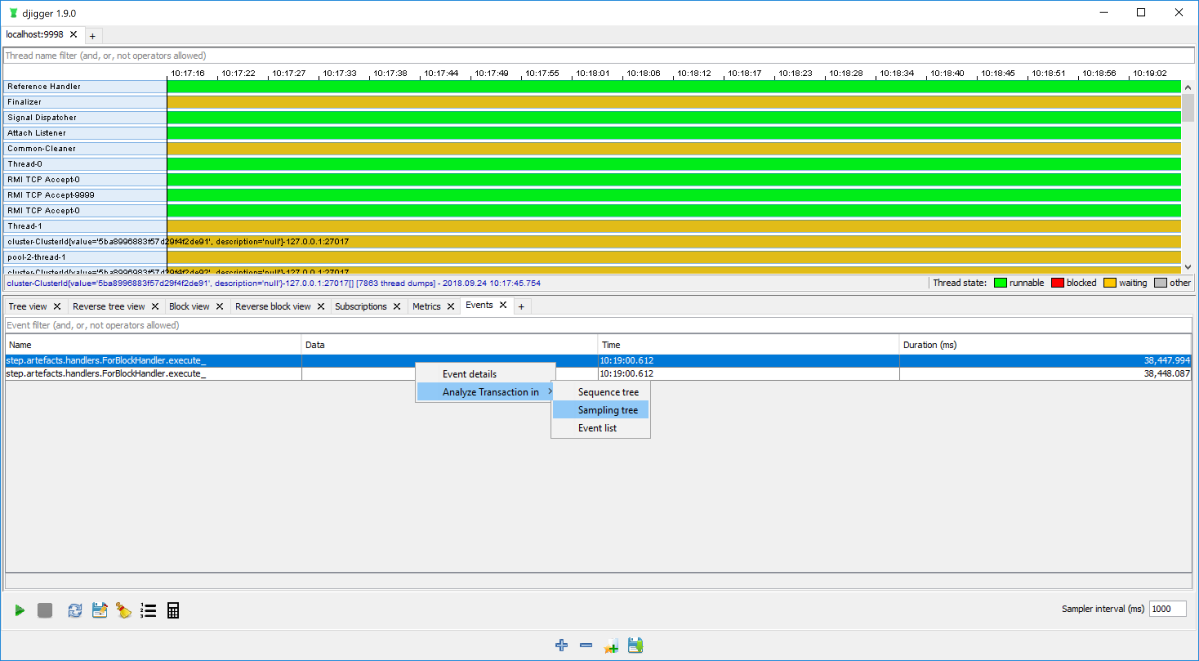This screenshot has width=1199, height=661.
Task: Stop sampling with the gray square button
Action: click(x=45, y=611)
